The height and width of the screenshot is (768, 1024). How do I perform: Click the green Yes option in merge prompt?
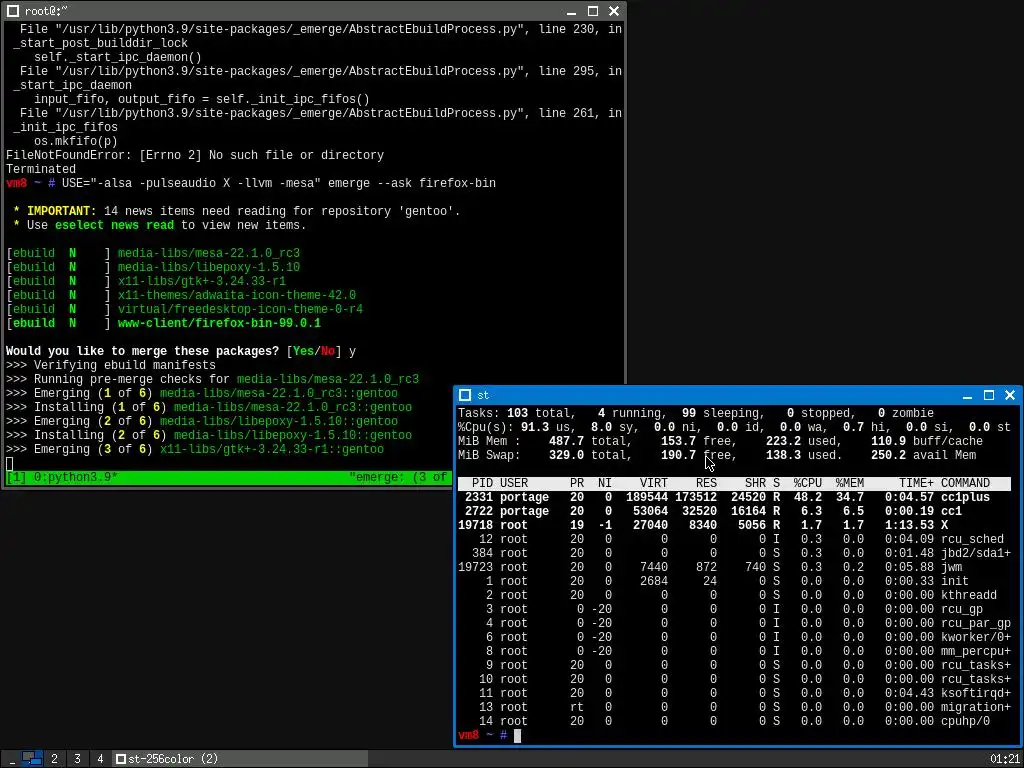(x=303, y=351)
